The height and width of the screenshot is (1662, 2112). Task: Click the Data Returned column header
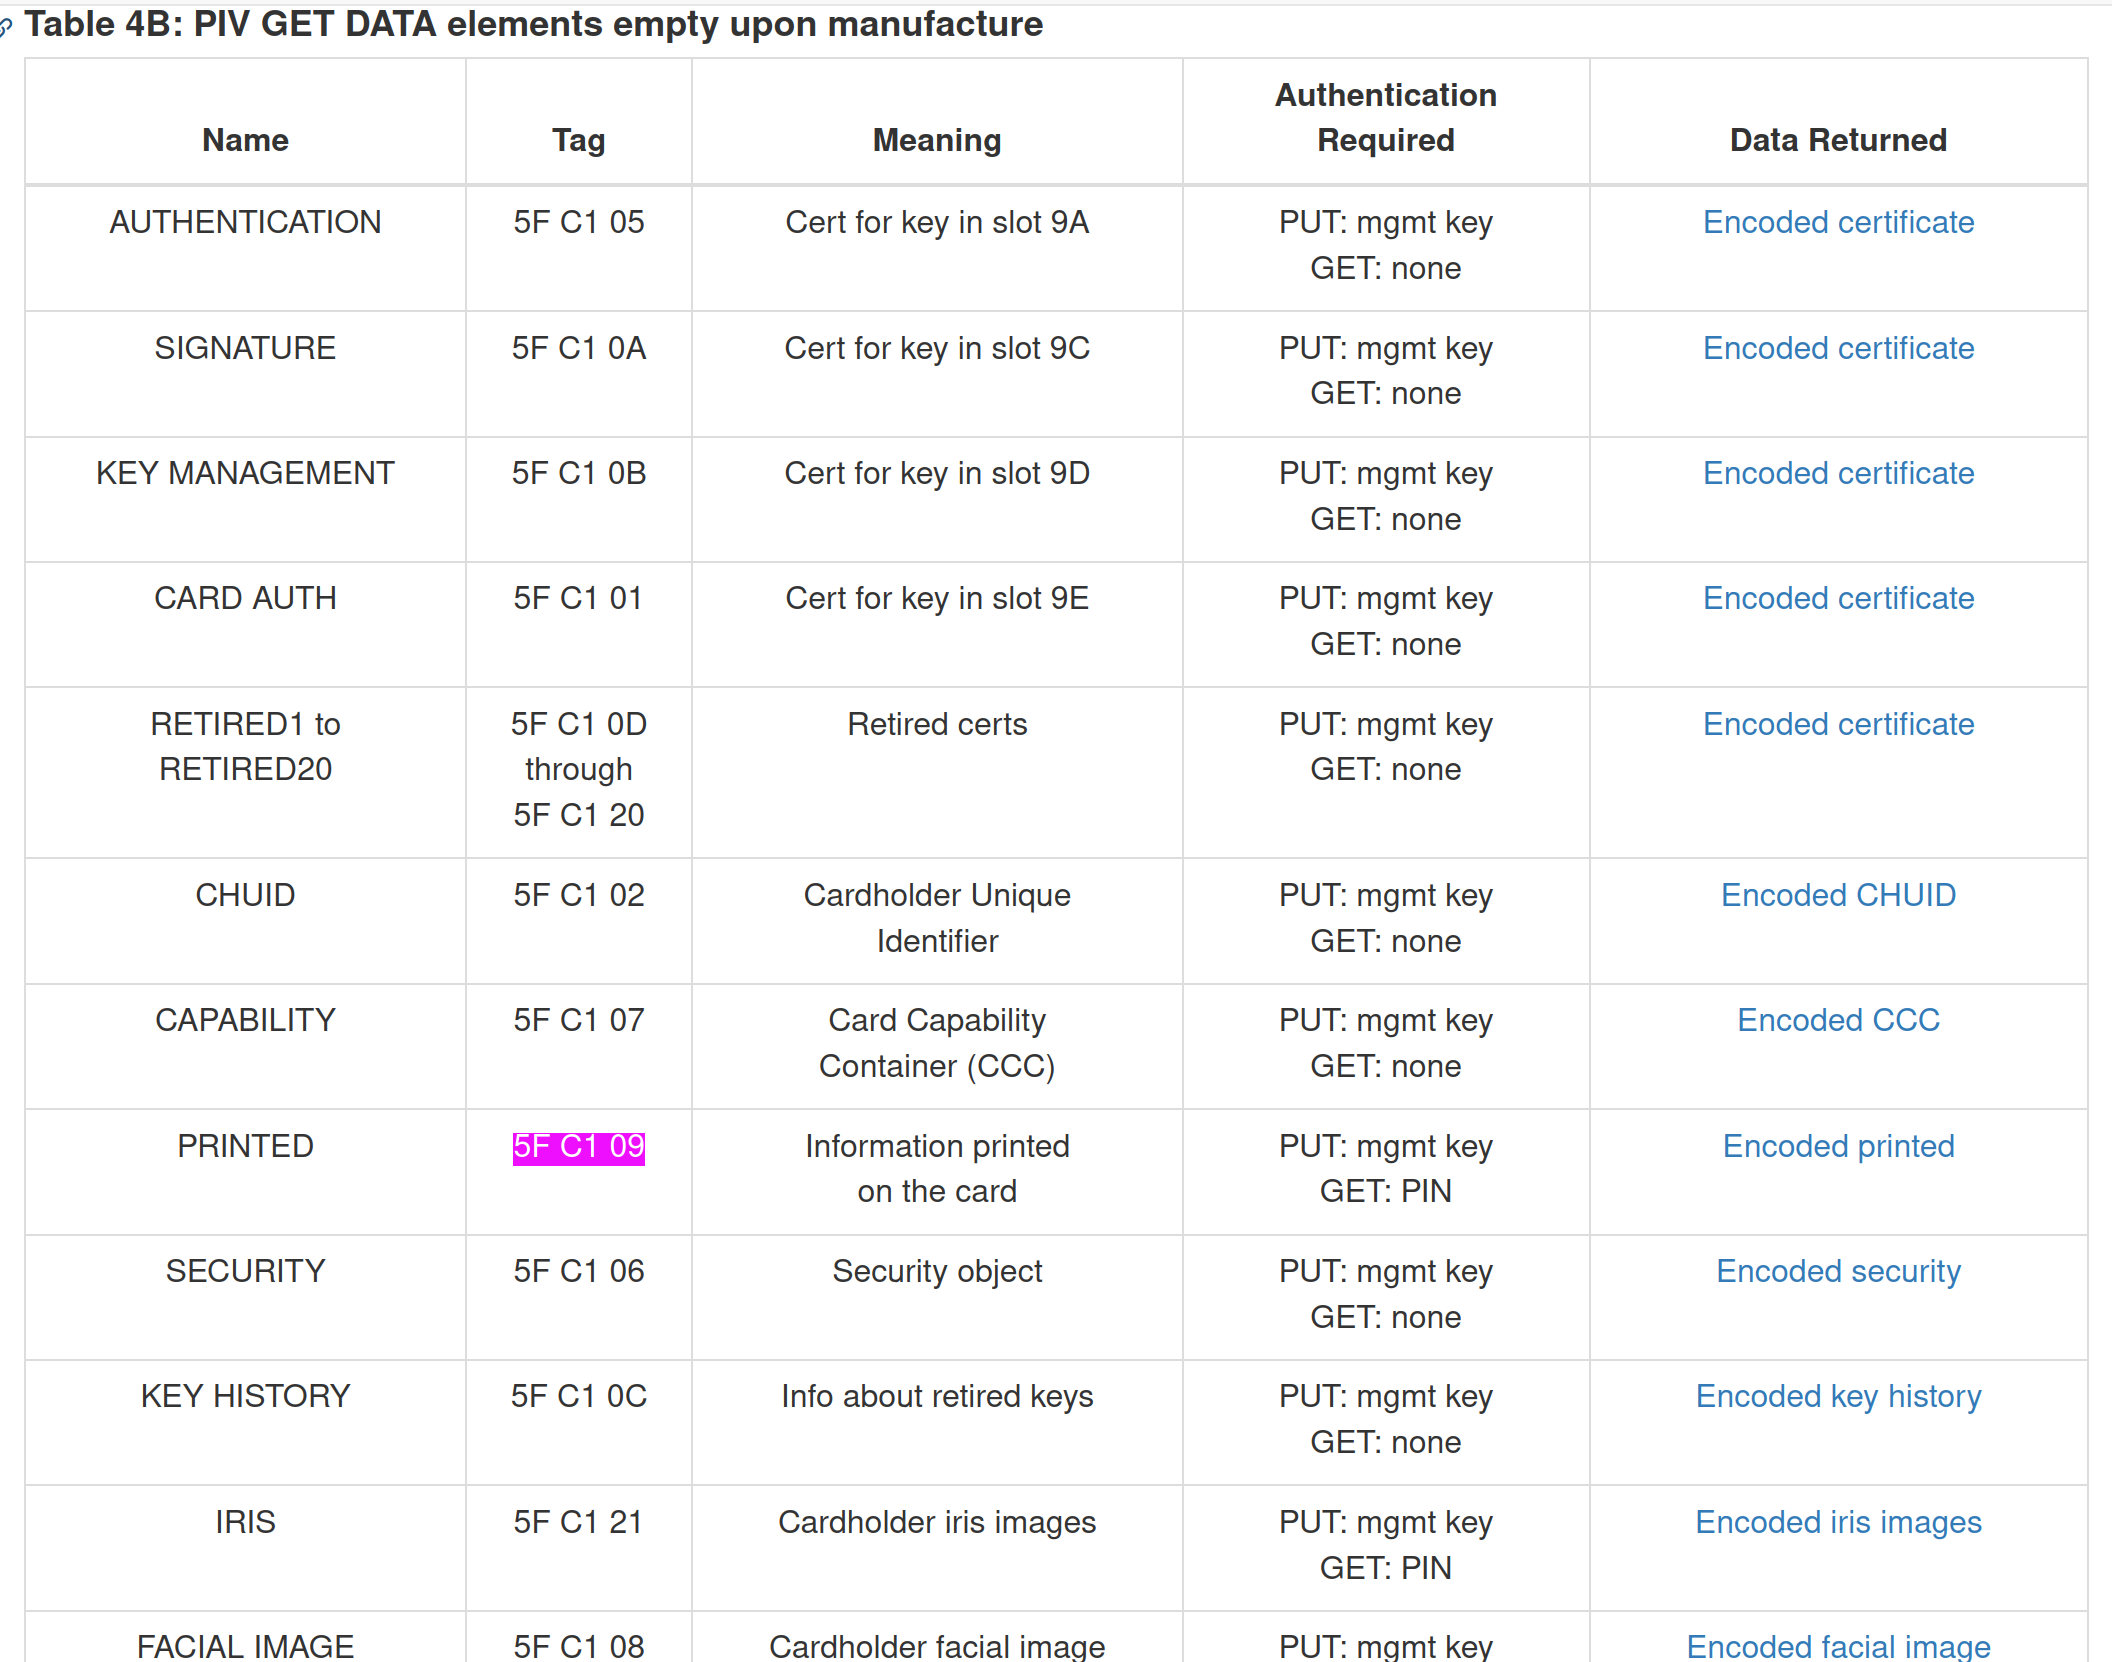tap(1838, 140)
